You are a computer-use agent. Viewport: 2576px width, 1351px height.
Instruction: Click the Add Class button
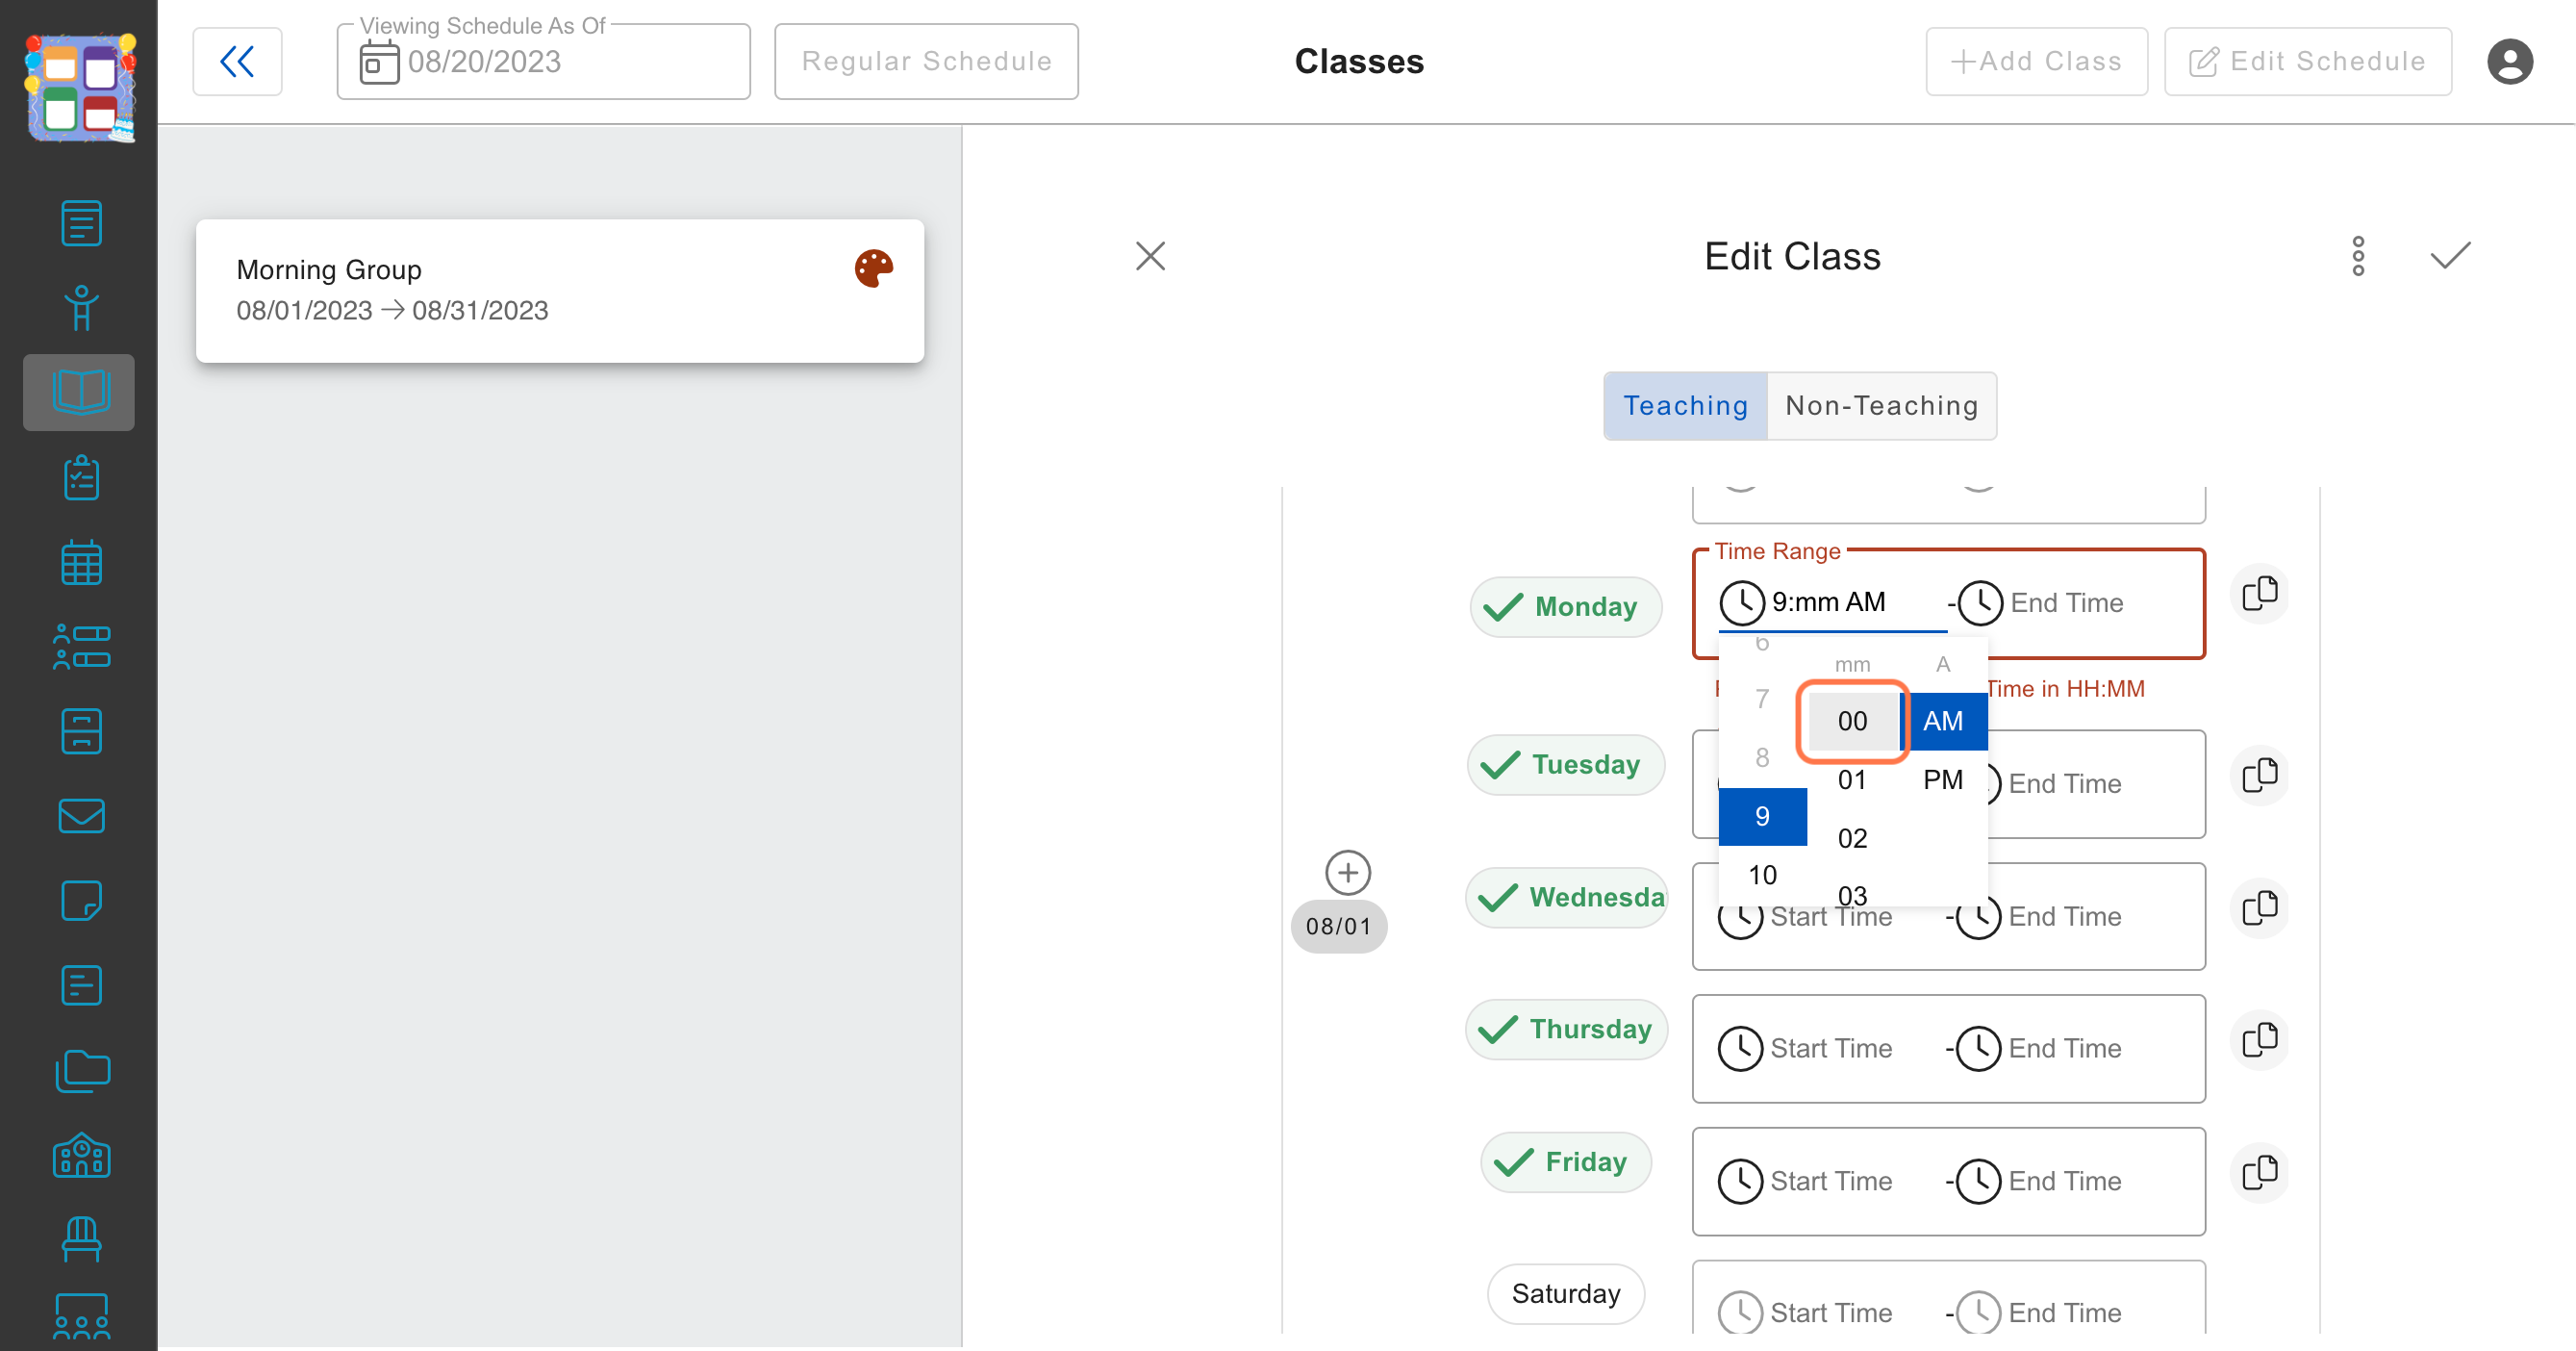coord(2036,62)
